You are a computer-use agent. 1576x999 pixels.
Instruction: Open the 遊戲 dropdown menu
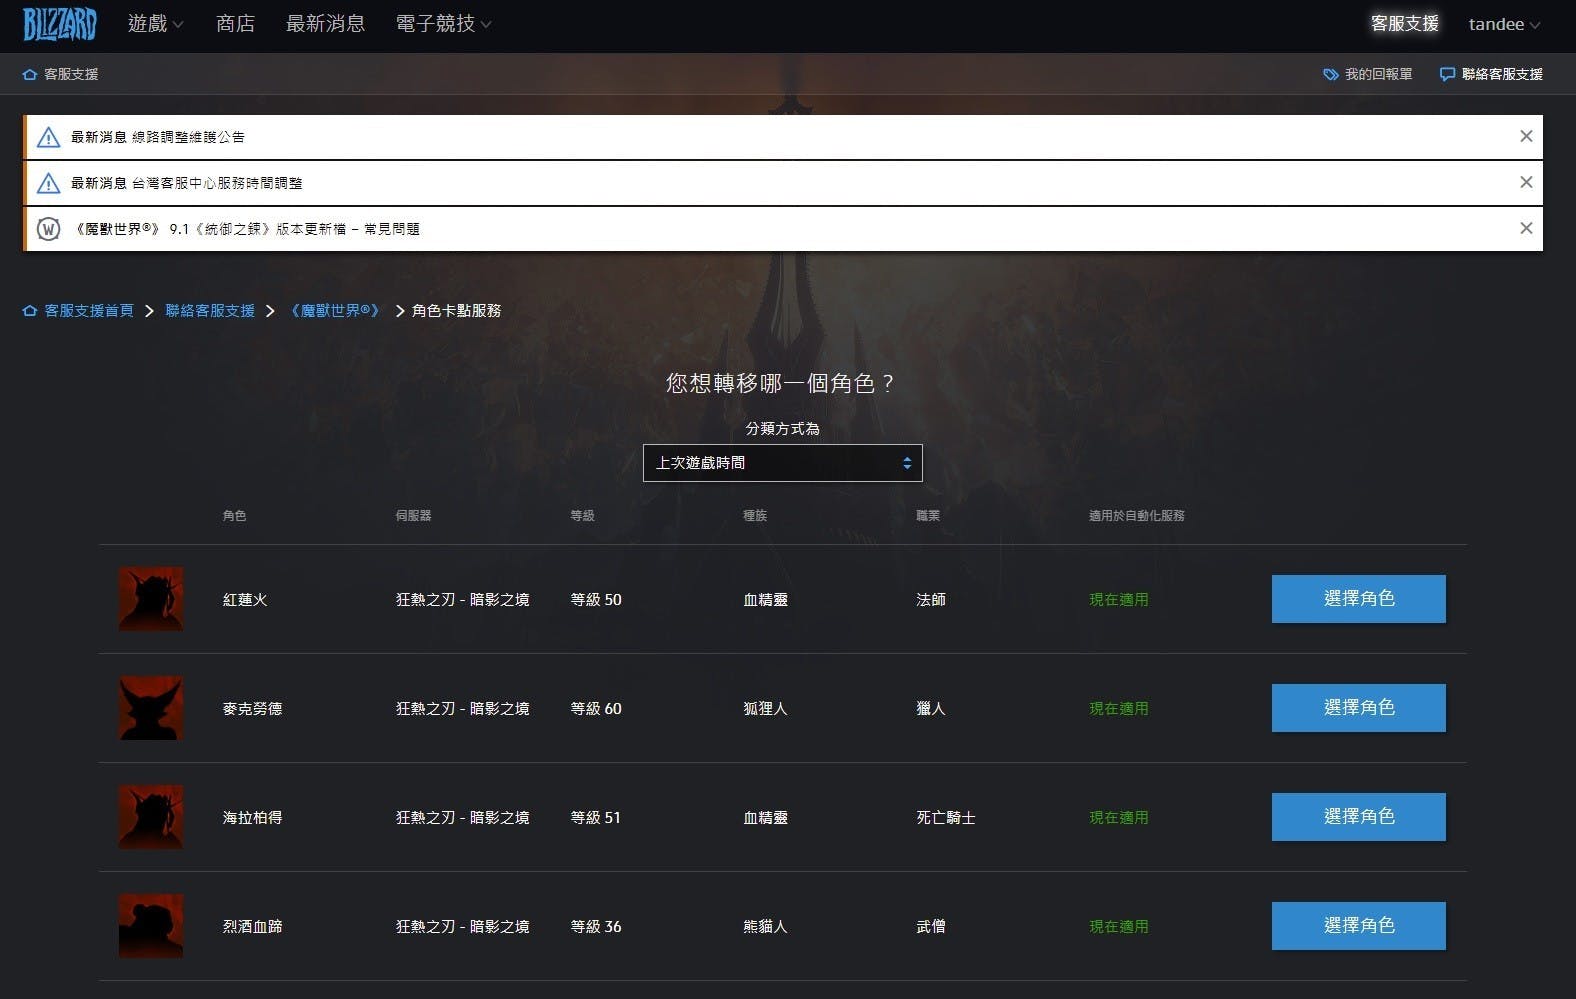[x=155, y=24]
